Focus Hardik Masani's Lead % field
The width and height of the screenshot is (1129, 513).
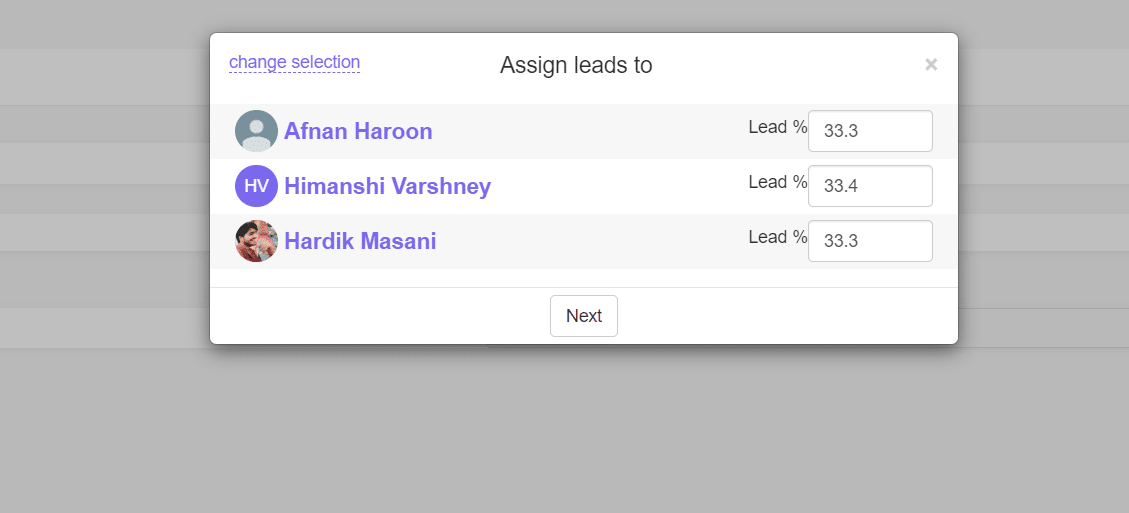click(x=870, y=241)
